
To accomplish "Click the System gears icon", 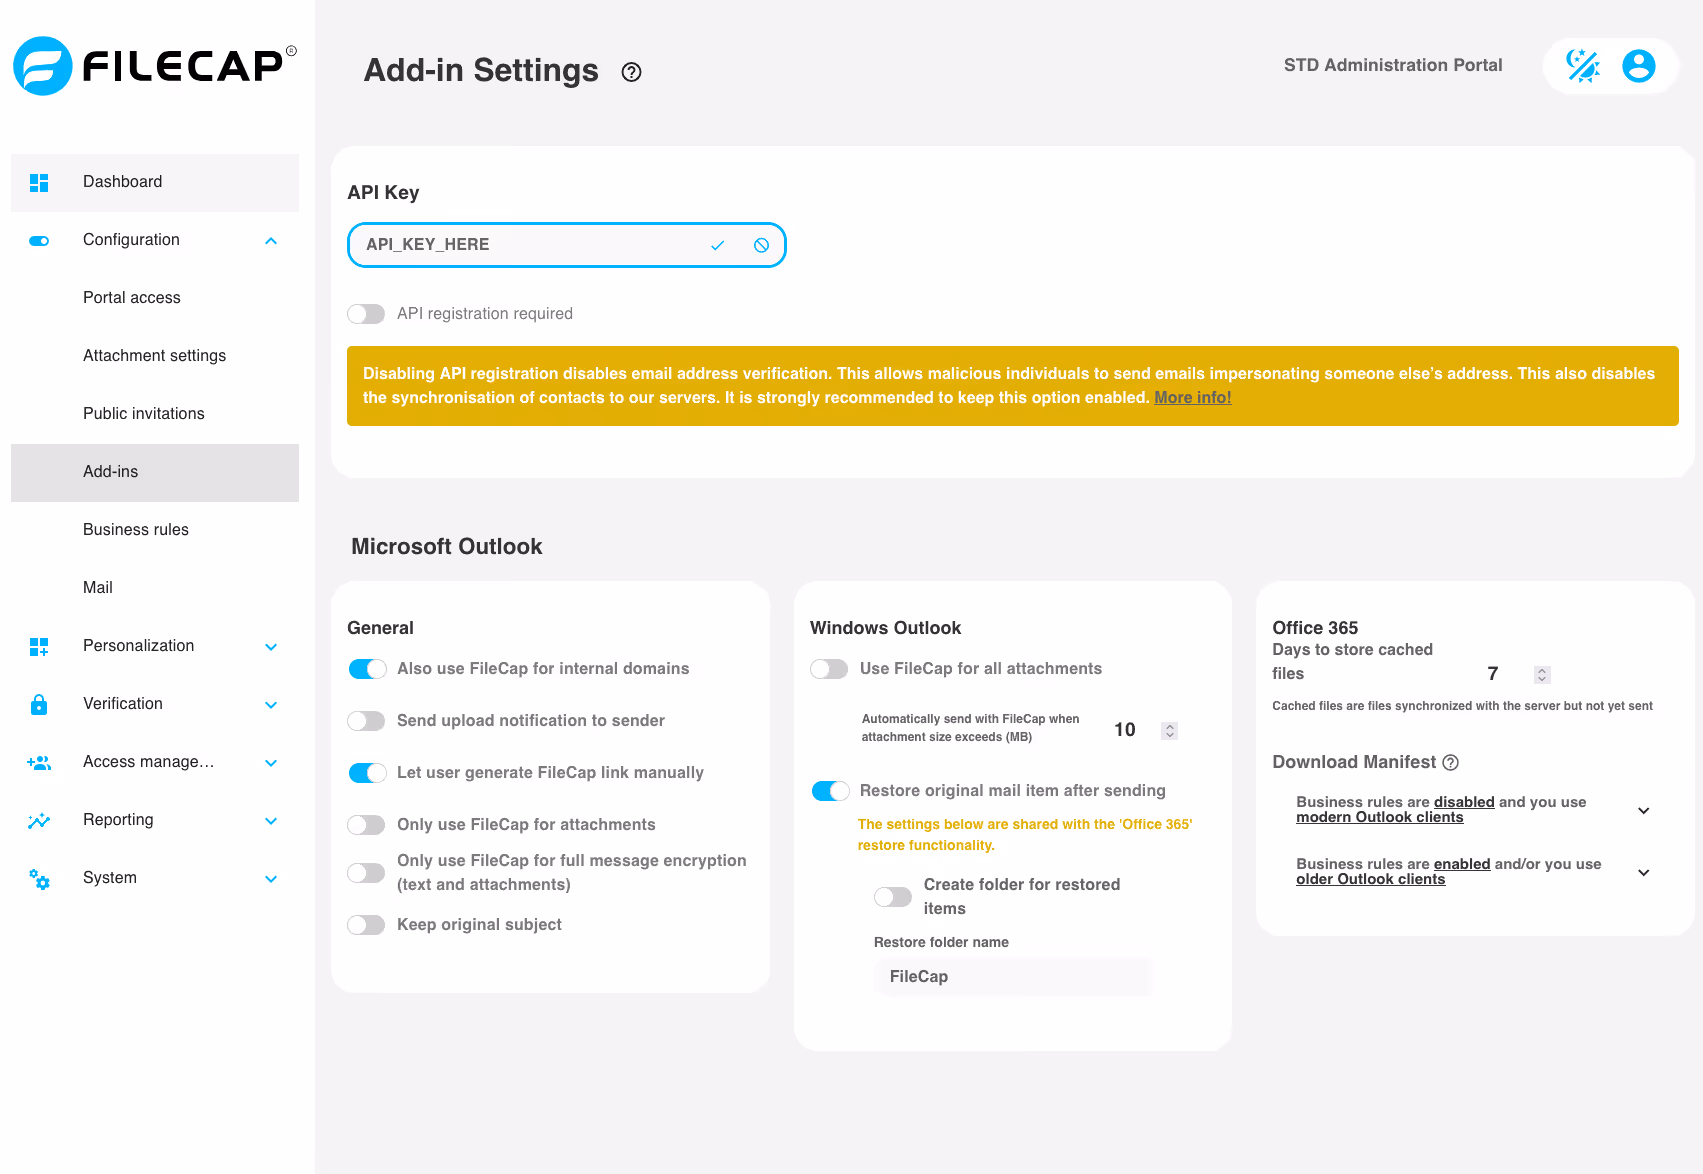I will (x=39, y=878).
